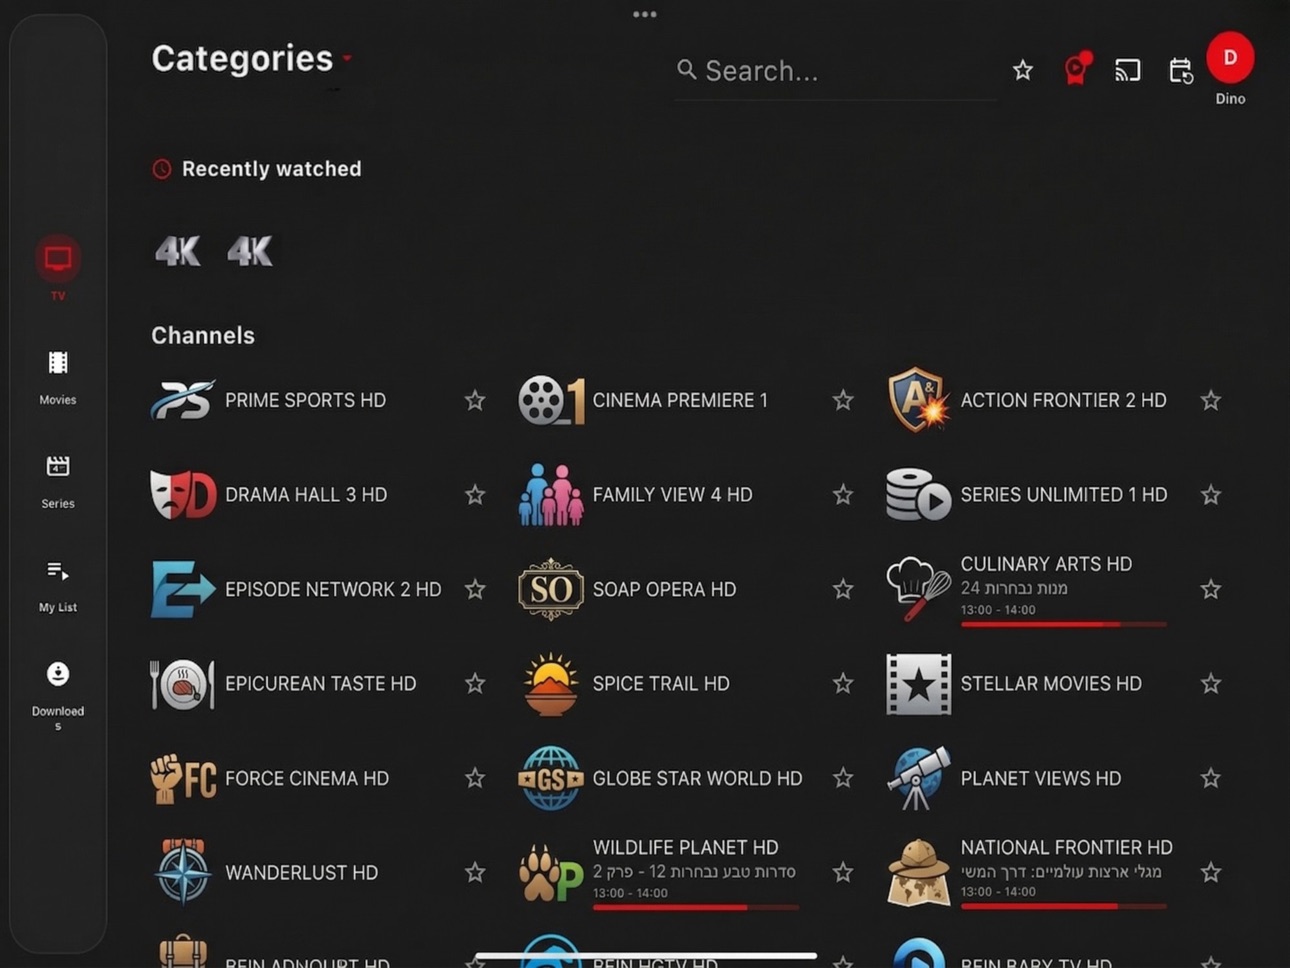Select the Soap Opera HD SO logo

click(551, 589)
